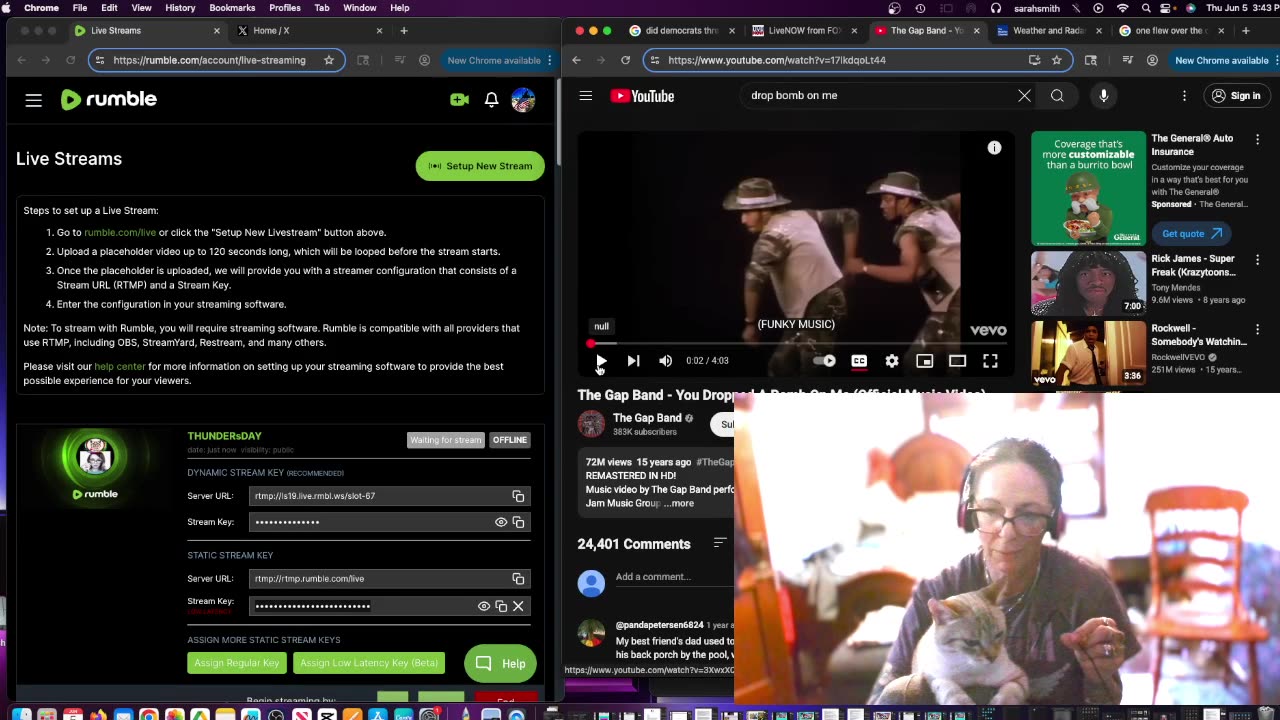Open the comments sort-by menu
The image size is (1280, 720).
pyautogui.click(x=720, y=543)
